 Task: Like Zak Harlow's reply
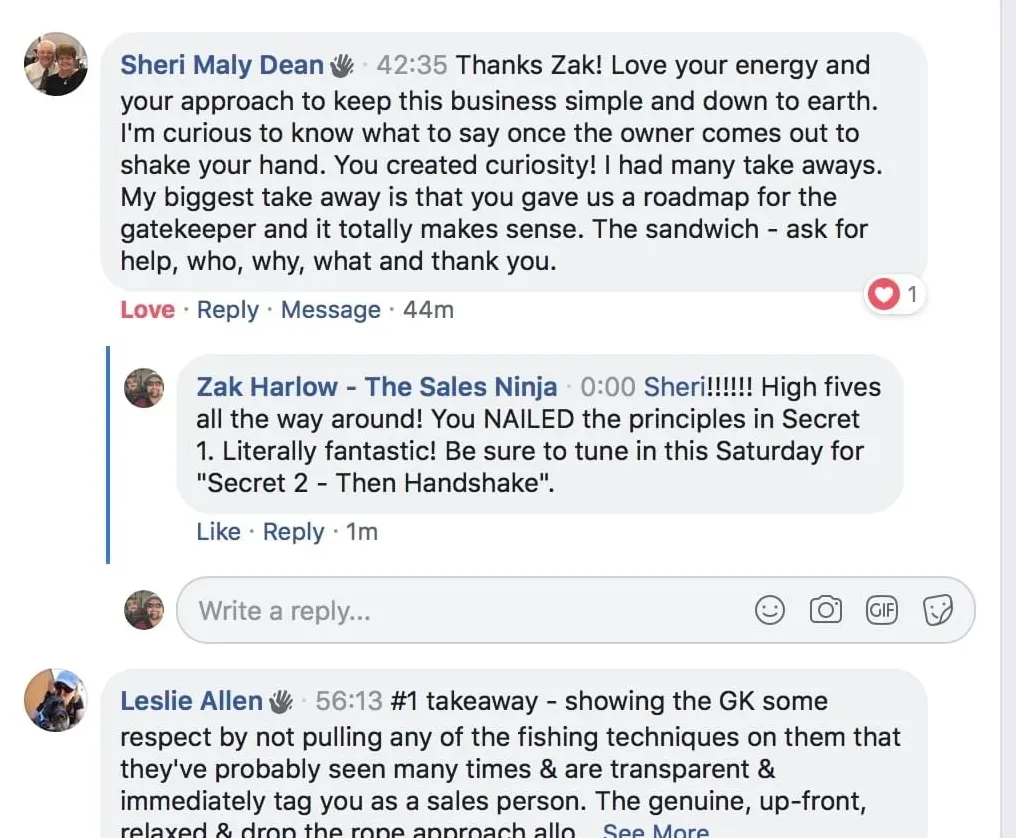[x=218, y=531]
